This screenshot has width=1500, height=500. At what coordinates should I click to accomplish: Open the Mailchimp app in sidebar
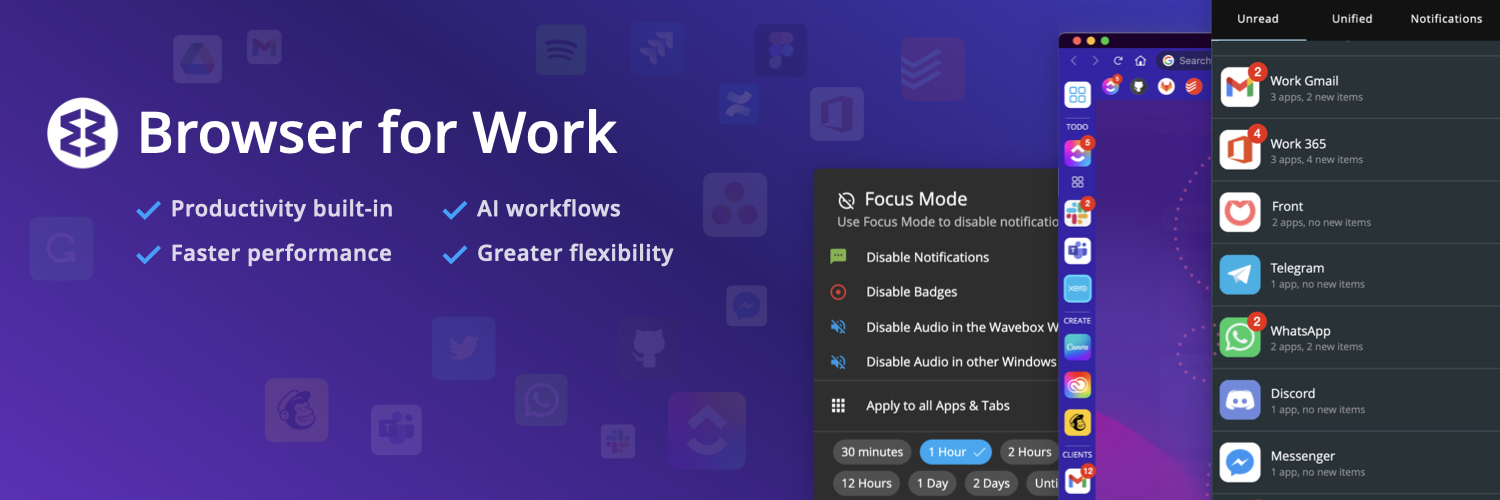point(1077,423)
